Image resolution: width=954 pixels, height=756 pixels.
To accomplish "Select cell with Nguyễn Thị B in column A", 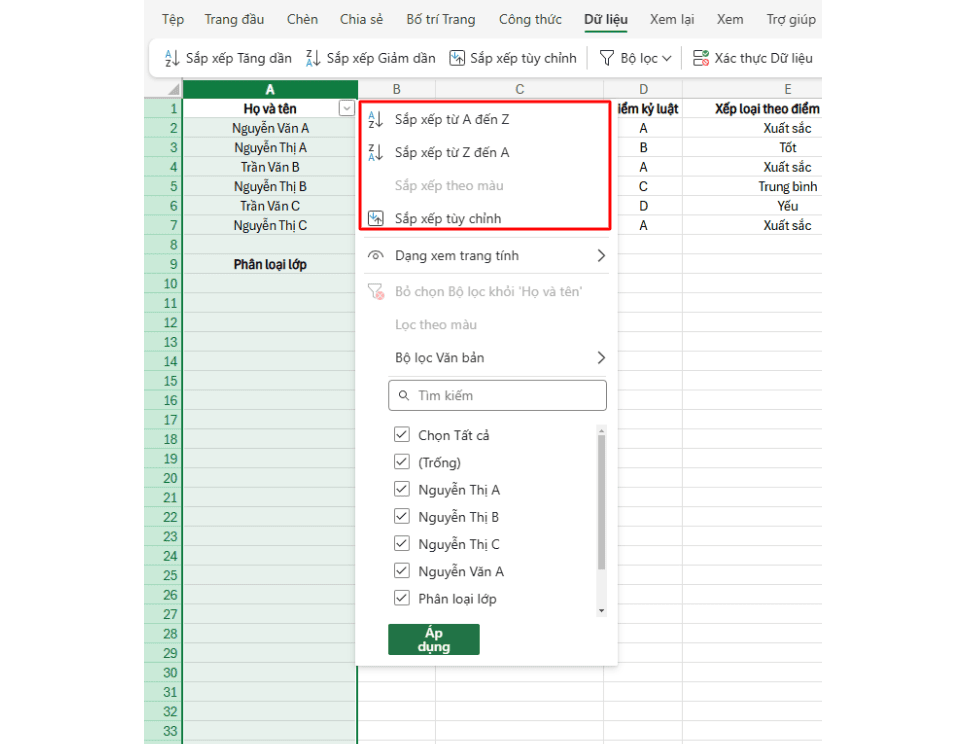I will click(270, 187).
